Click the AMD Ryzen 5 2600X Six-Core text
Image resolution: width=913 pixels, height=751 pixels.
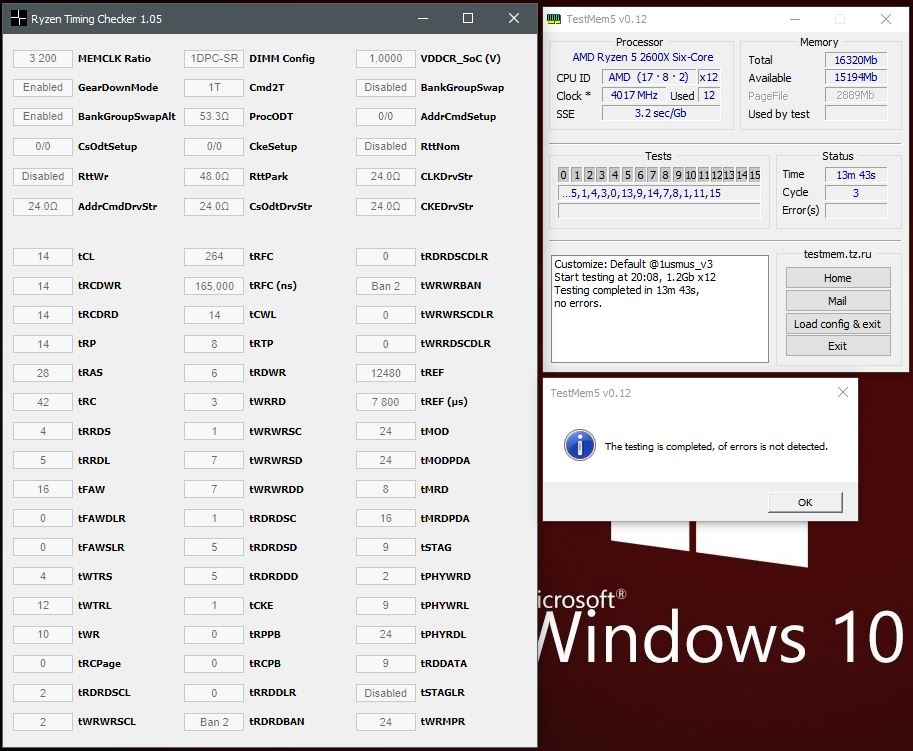click(642, 57)
